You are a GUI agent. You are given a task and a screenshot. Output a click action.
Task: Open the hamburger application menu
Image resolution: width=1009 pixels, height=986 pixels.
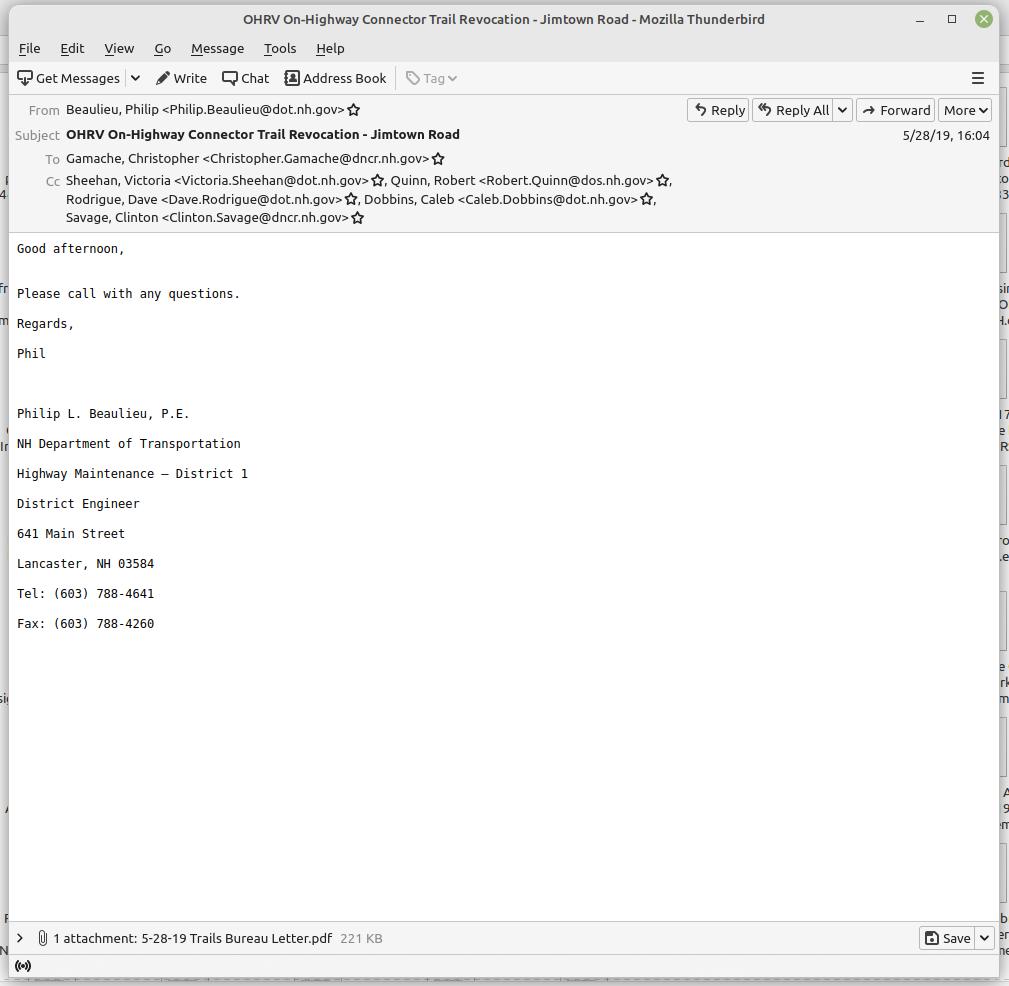(x=977, y=78)
